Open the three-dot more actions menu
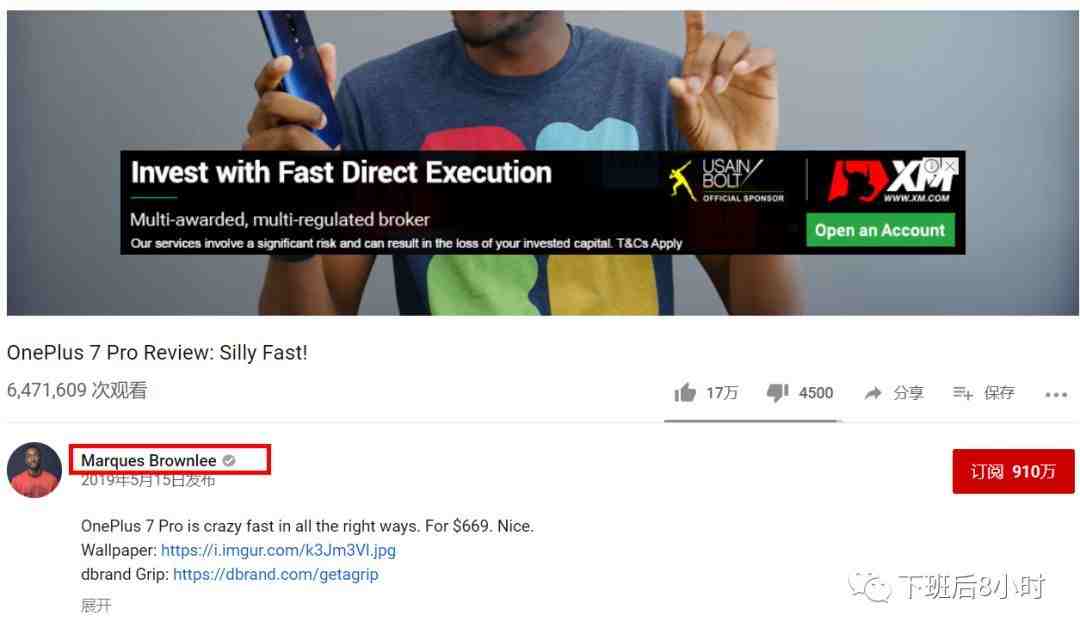Screen dimensions: 1080x634 1056,395
